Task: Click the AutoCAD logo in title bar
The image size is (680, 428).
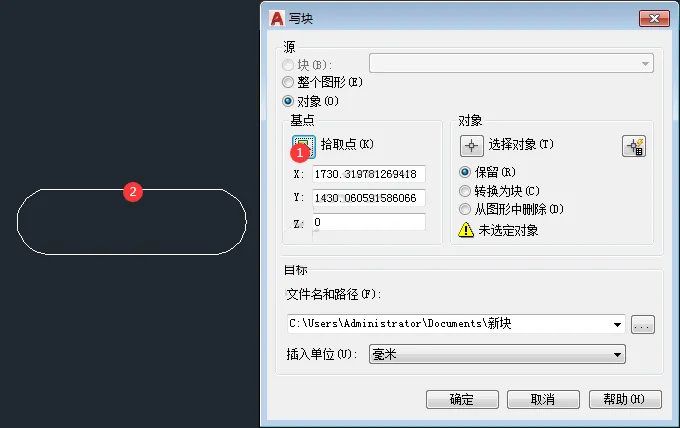Action: (x=277, y=19)
